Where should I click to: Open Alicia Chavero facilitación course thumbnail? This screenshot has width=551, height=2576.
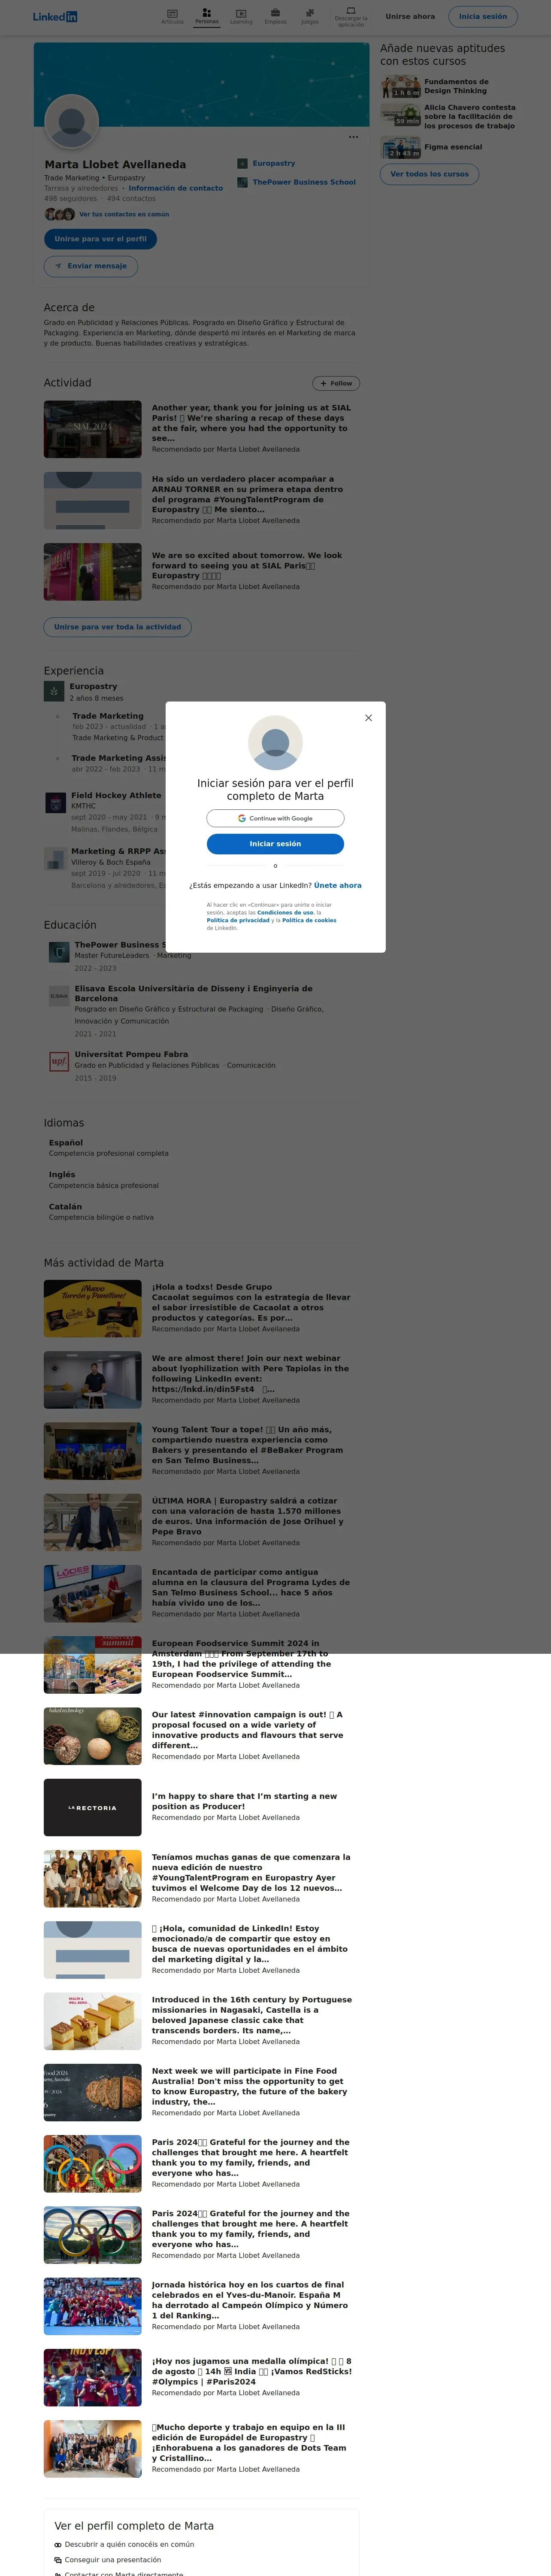(400, 116)
